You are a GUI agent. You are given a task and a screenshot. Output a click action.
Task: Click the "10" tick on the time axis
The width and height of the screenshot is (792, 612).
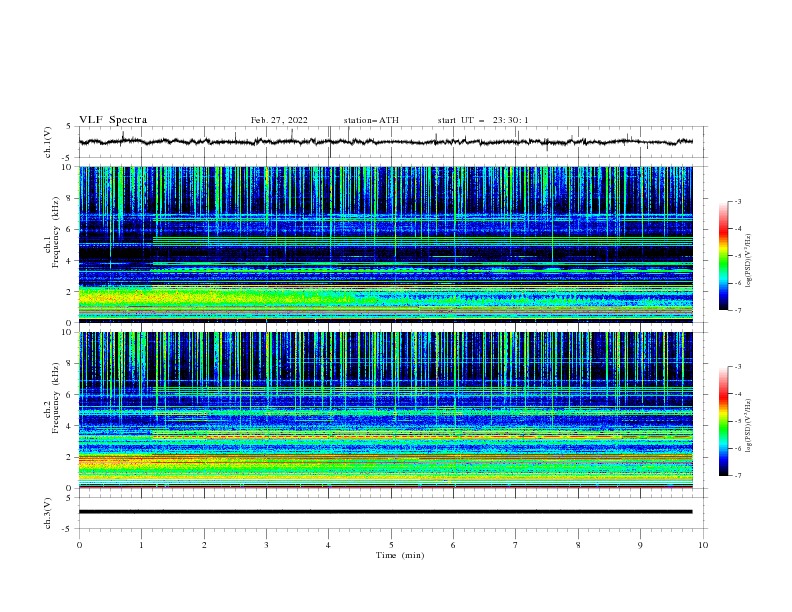pyautogui.click(x=703, y=545)
